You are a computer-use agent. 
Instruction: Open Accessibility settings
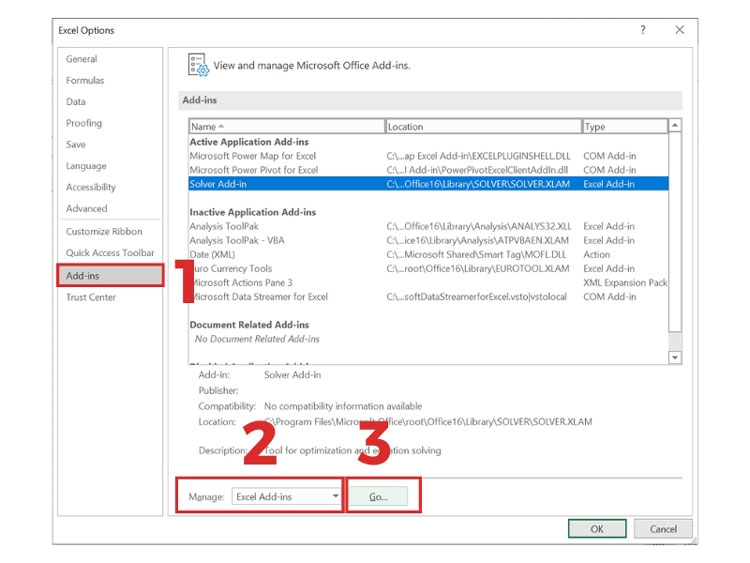91,187
